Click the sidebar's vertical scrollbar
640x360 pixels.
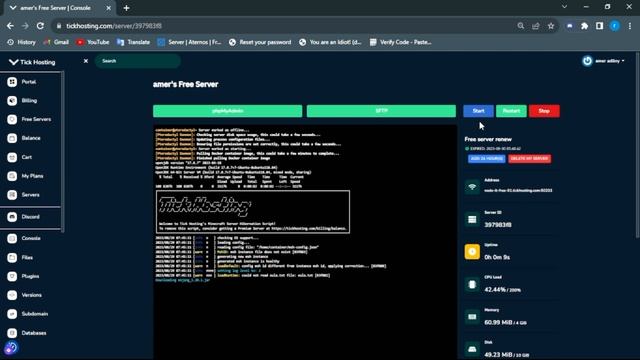[x=62, y=152]
